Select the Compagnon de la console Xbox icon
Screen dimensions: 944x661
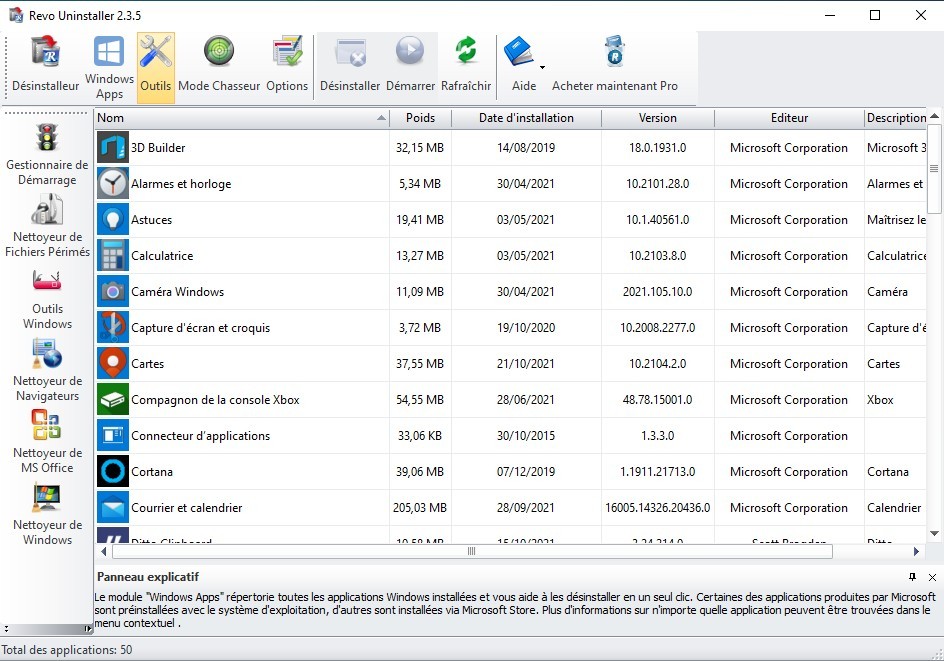[x=113, y=400]
